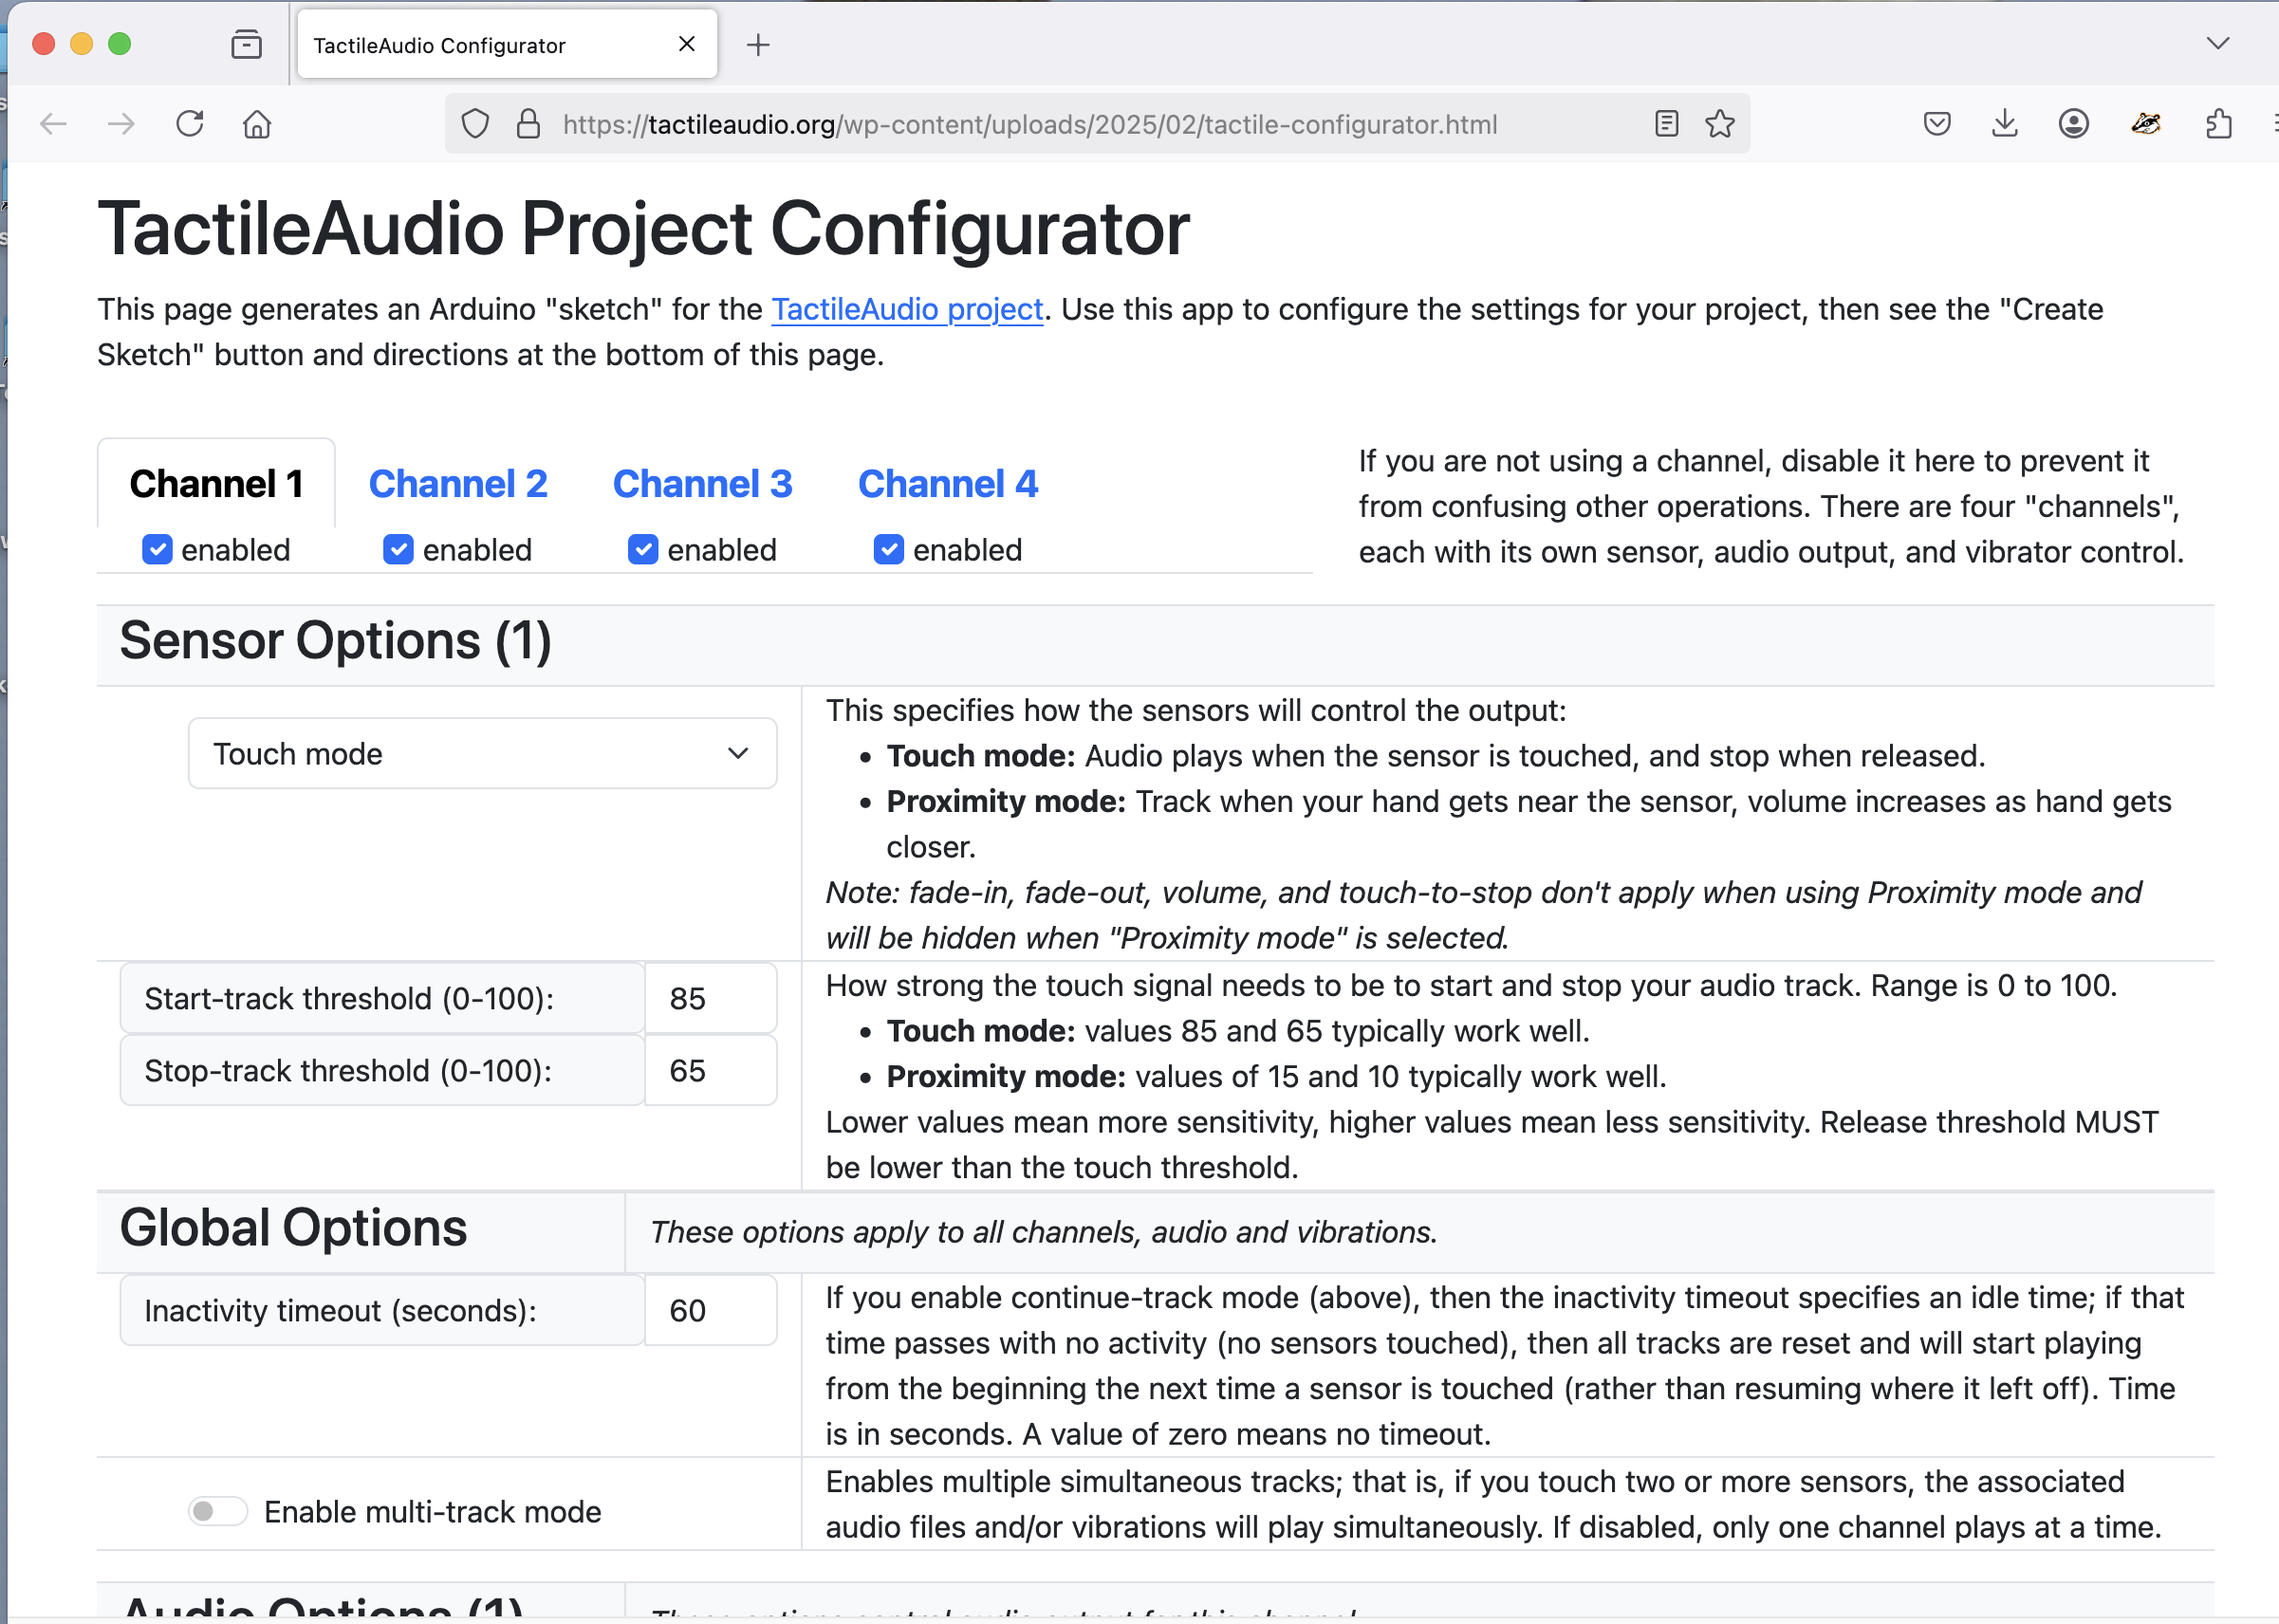Click the Start-track threshold value field

coord(710,998)
